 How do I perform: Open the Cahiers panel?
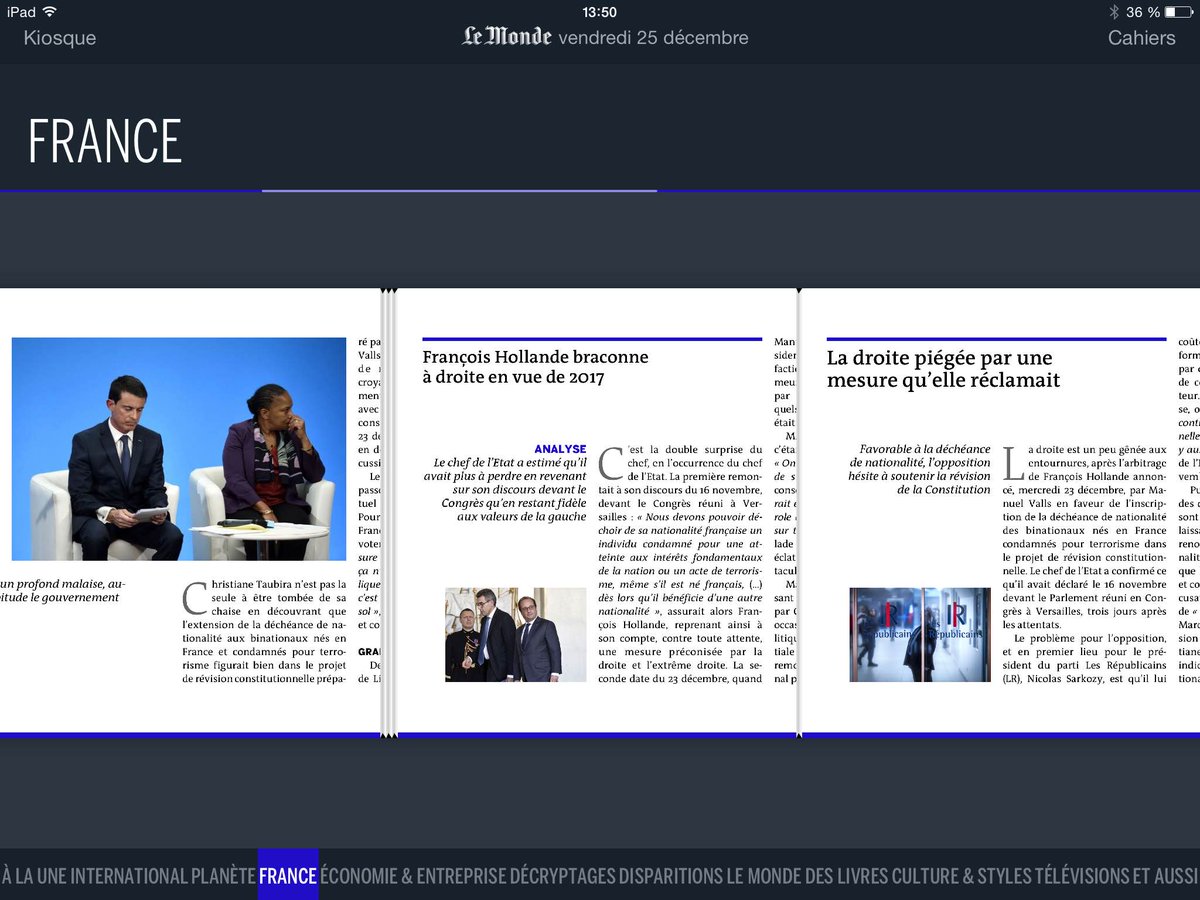(1142, 38)
